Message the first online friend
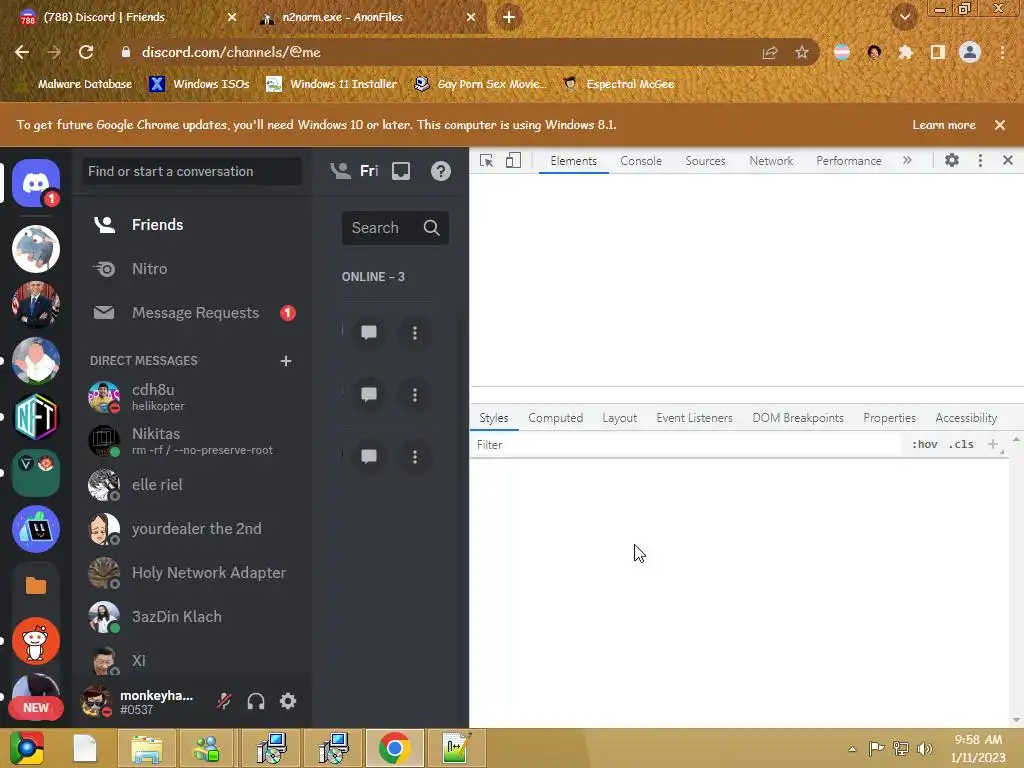The image size is (1024, 768). [x=369, y=332]
